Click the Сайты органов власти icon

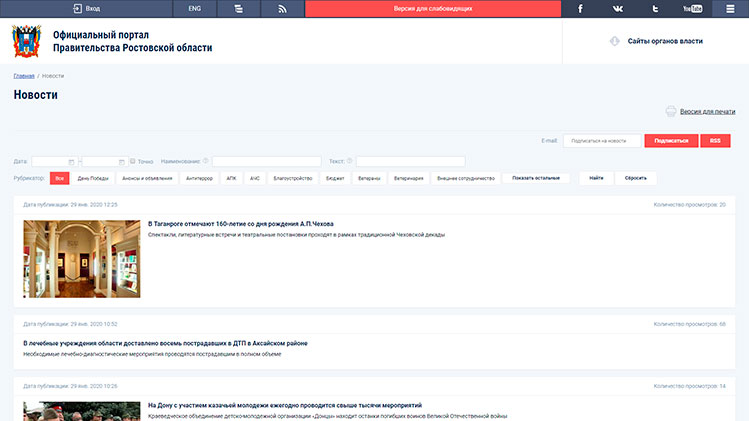coord(615,41)
